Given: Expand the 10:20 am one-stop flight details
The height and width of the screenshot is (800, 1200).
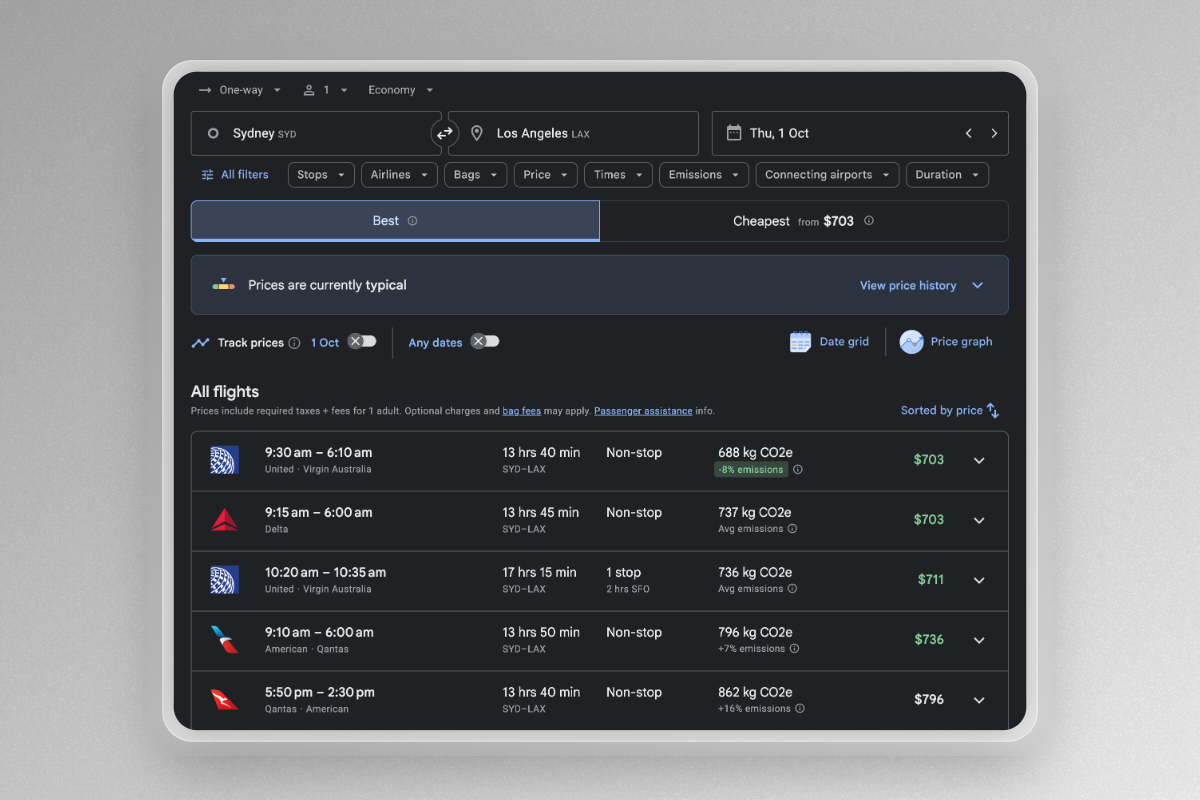Looking at the screenshot, I should [979, 581].
